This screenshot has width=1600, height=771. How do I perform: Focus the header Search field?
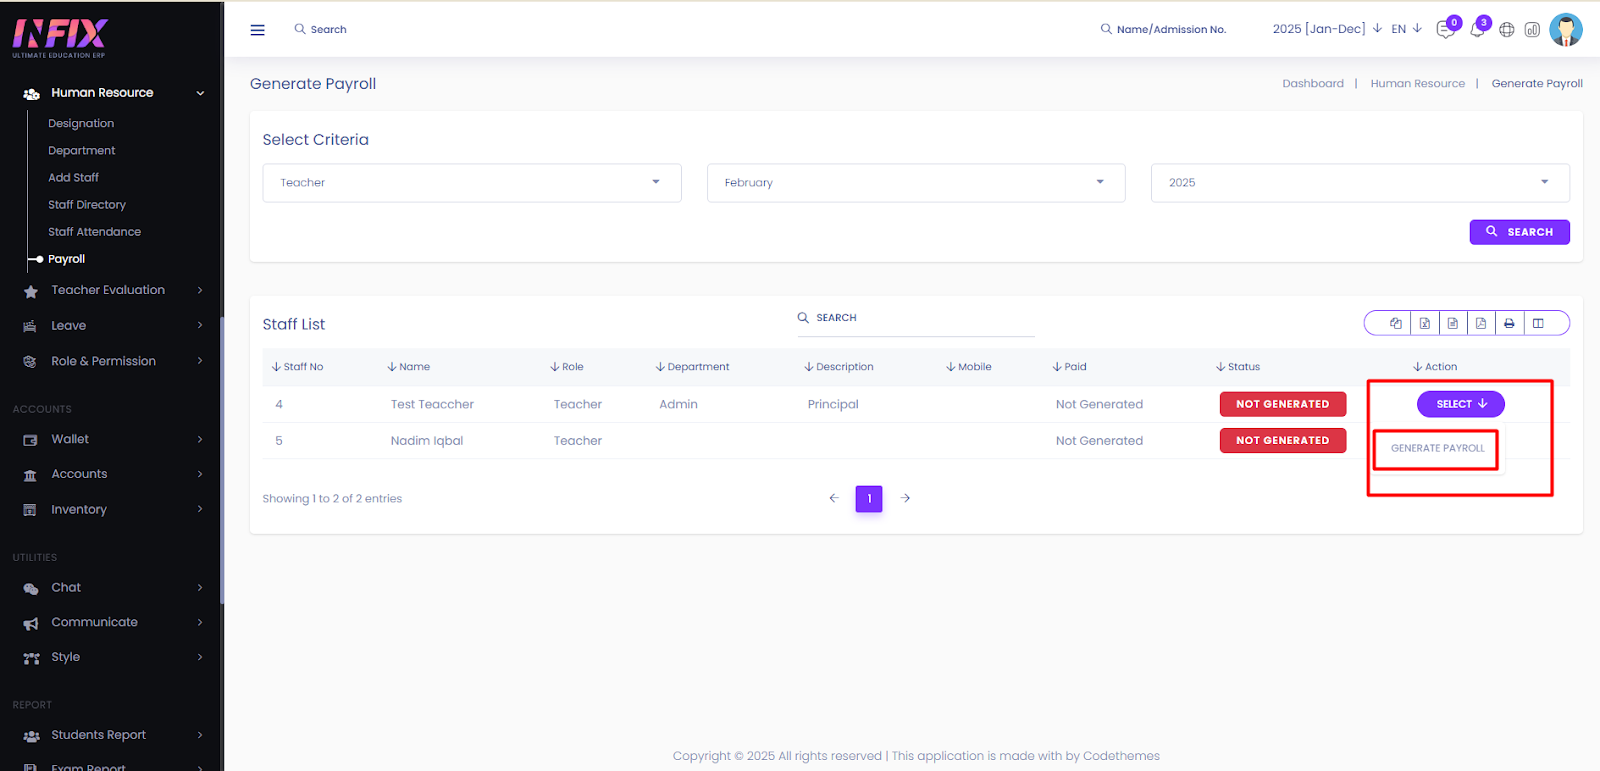pyautogui.click(x=328, y=30)
